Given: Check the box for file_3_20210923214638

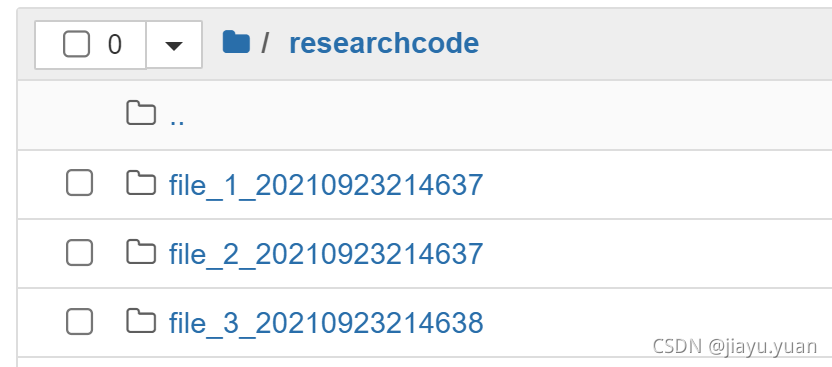Looking at the screenshot, I should 80,321.
